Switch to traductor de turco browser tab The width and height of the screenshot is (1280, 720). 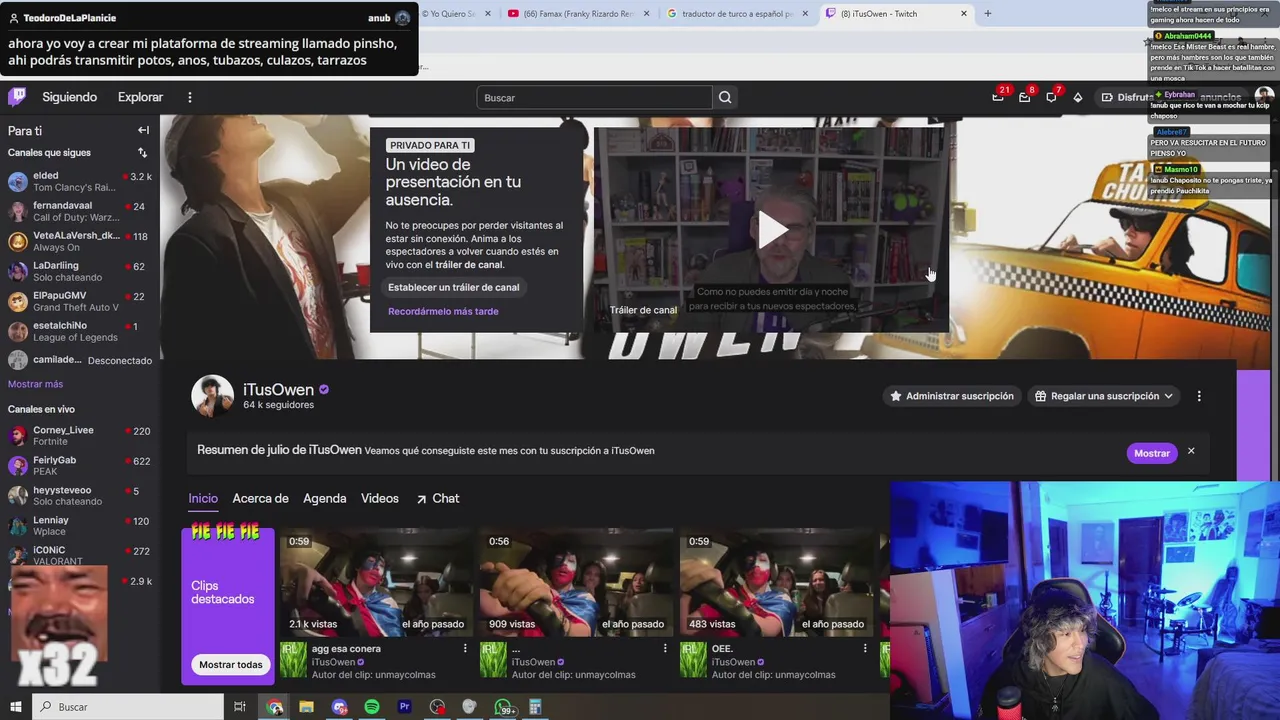[737, 13]
